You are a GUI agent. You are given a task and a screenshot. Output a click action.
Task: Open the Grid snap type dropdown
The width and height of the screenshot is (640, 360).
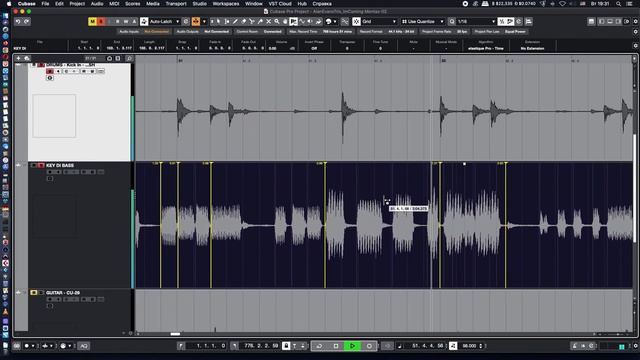point(379,21)
